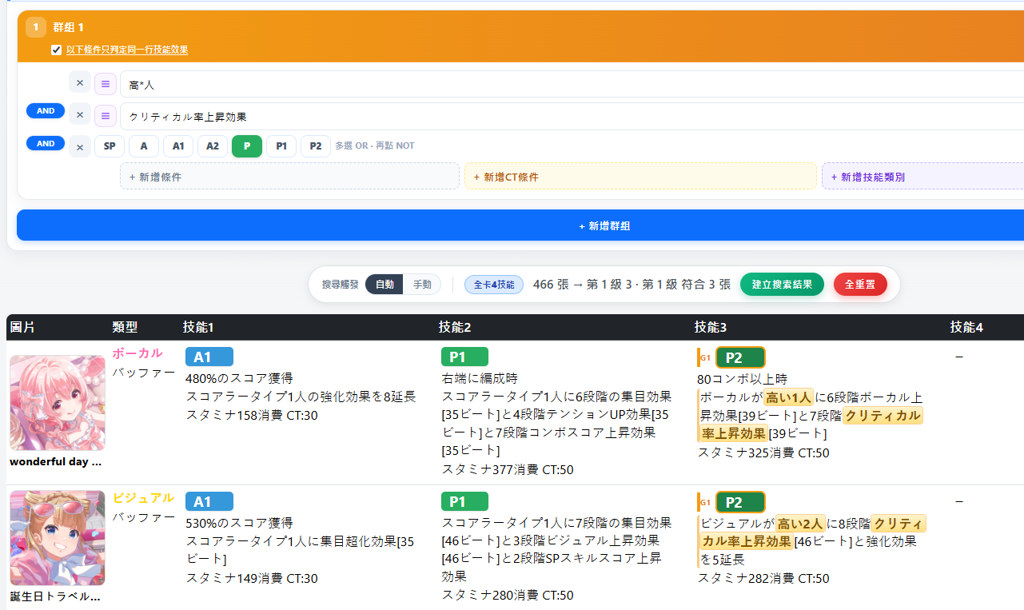
Task: Click the スタミナ282消費 CT:50 text
Action: click(763, 578)
